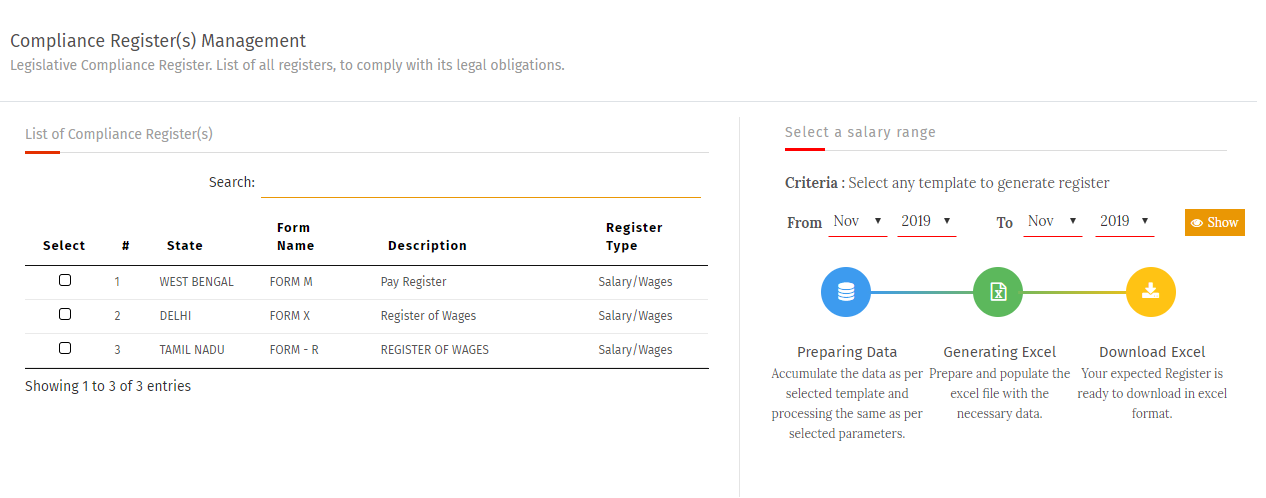Select the DELHI Form X checkbox
This screenshot has height=498, width=1266.
[x=65, y=314]
